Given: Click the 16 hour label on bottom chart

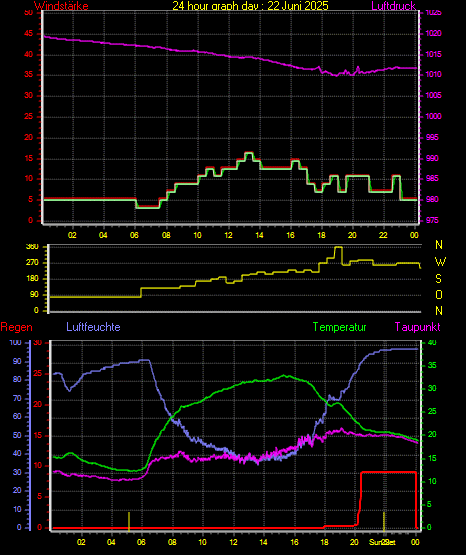Looking at the screenshot, I should click(x=294, y=542).
